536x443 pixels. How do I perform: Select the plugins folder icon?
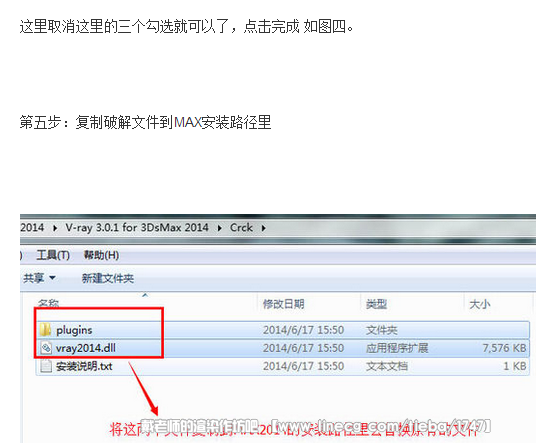pyautogui.click(x=45, y=330)
